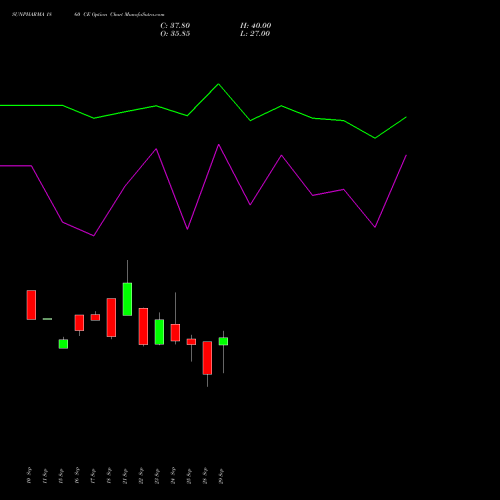
Task: Click the green candle above 23 Sep
Action: click(x=159, y=332)
